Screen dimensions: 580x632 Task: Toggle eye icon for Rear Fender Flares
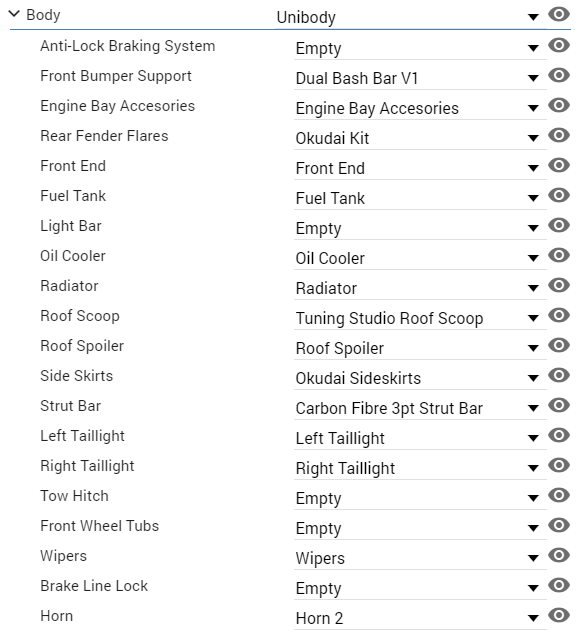tap(559, 135)
